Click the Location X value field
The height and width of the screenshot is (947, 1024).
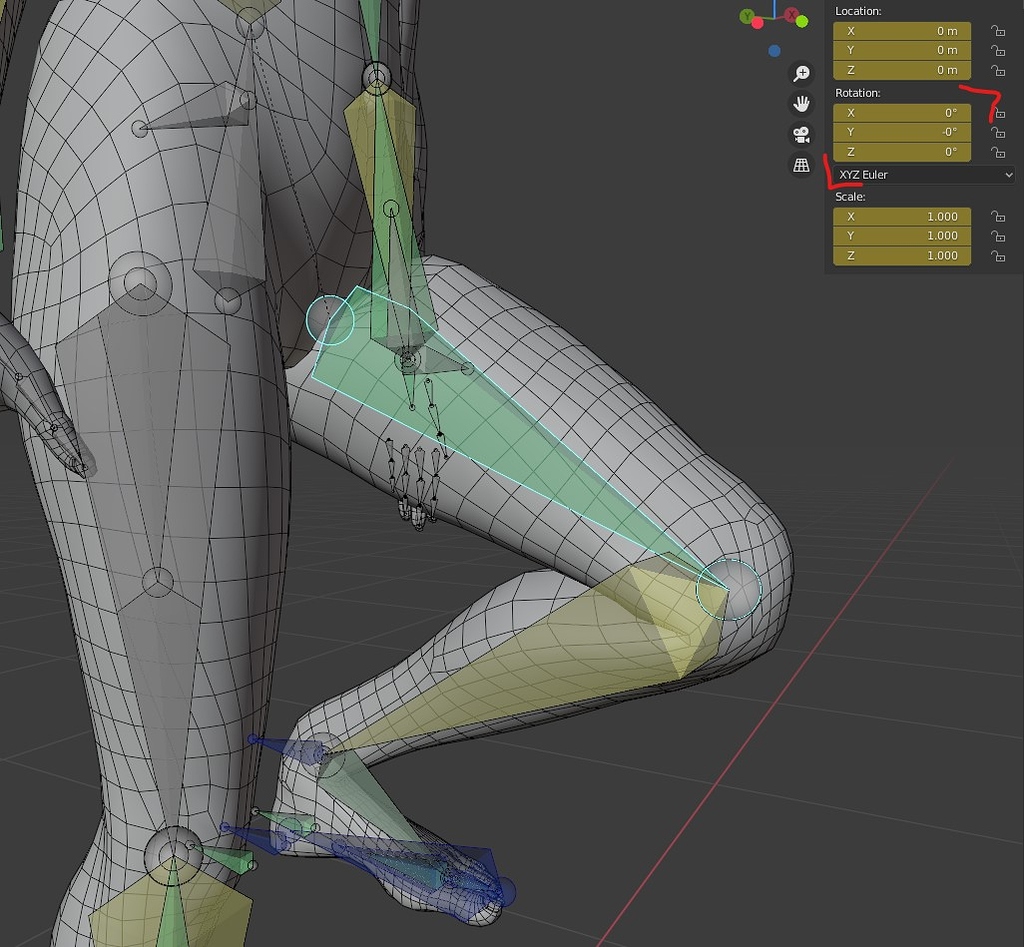click(x=901, y=31)
